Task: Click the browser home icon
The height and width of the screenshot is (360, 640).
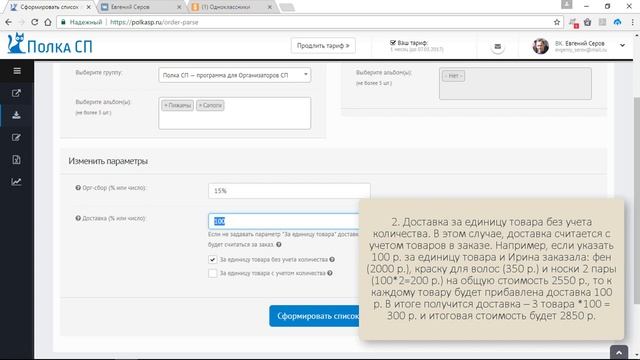Action: [48, 22]
